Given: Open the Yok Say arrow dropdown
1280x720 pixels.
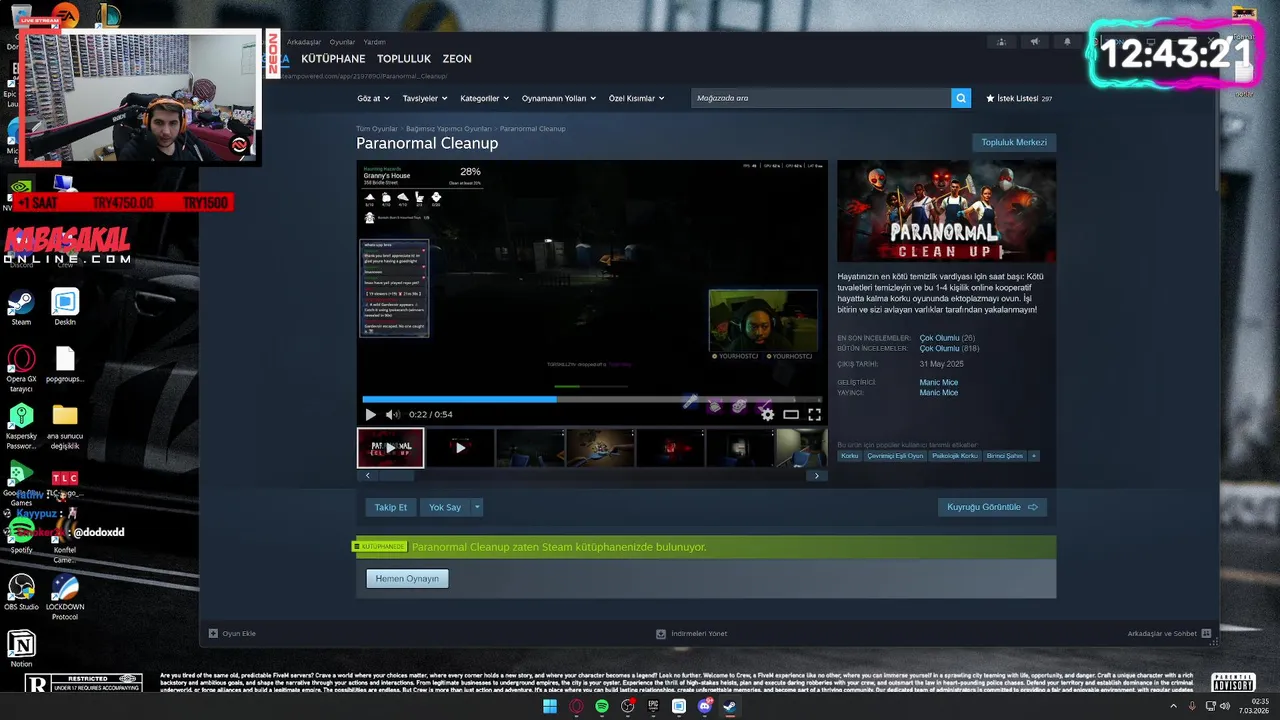Looking at the screenshot, I should click(477, 507).
